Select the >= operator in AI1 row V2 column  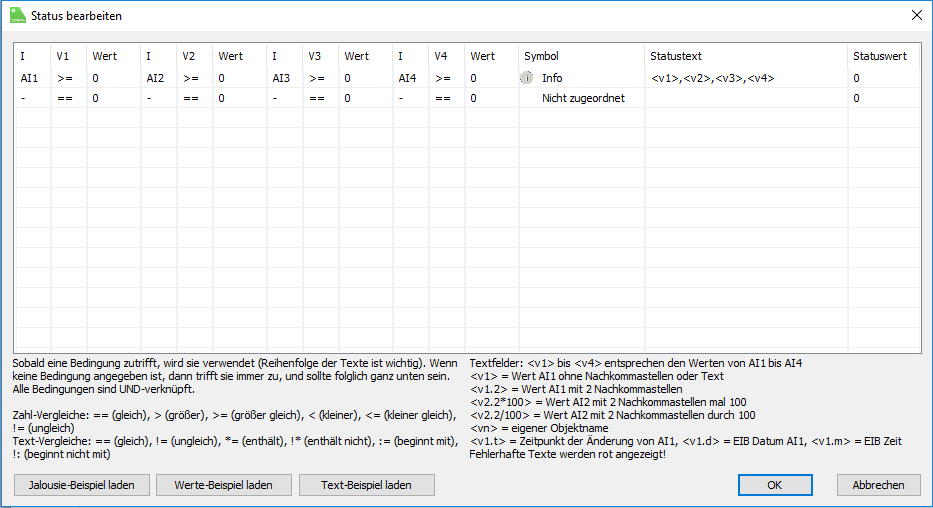tap(195, 78)
